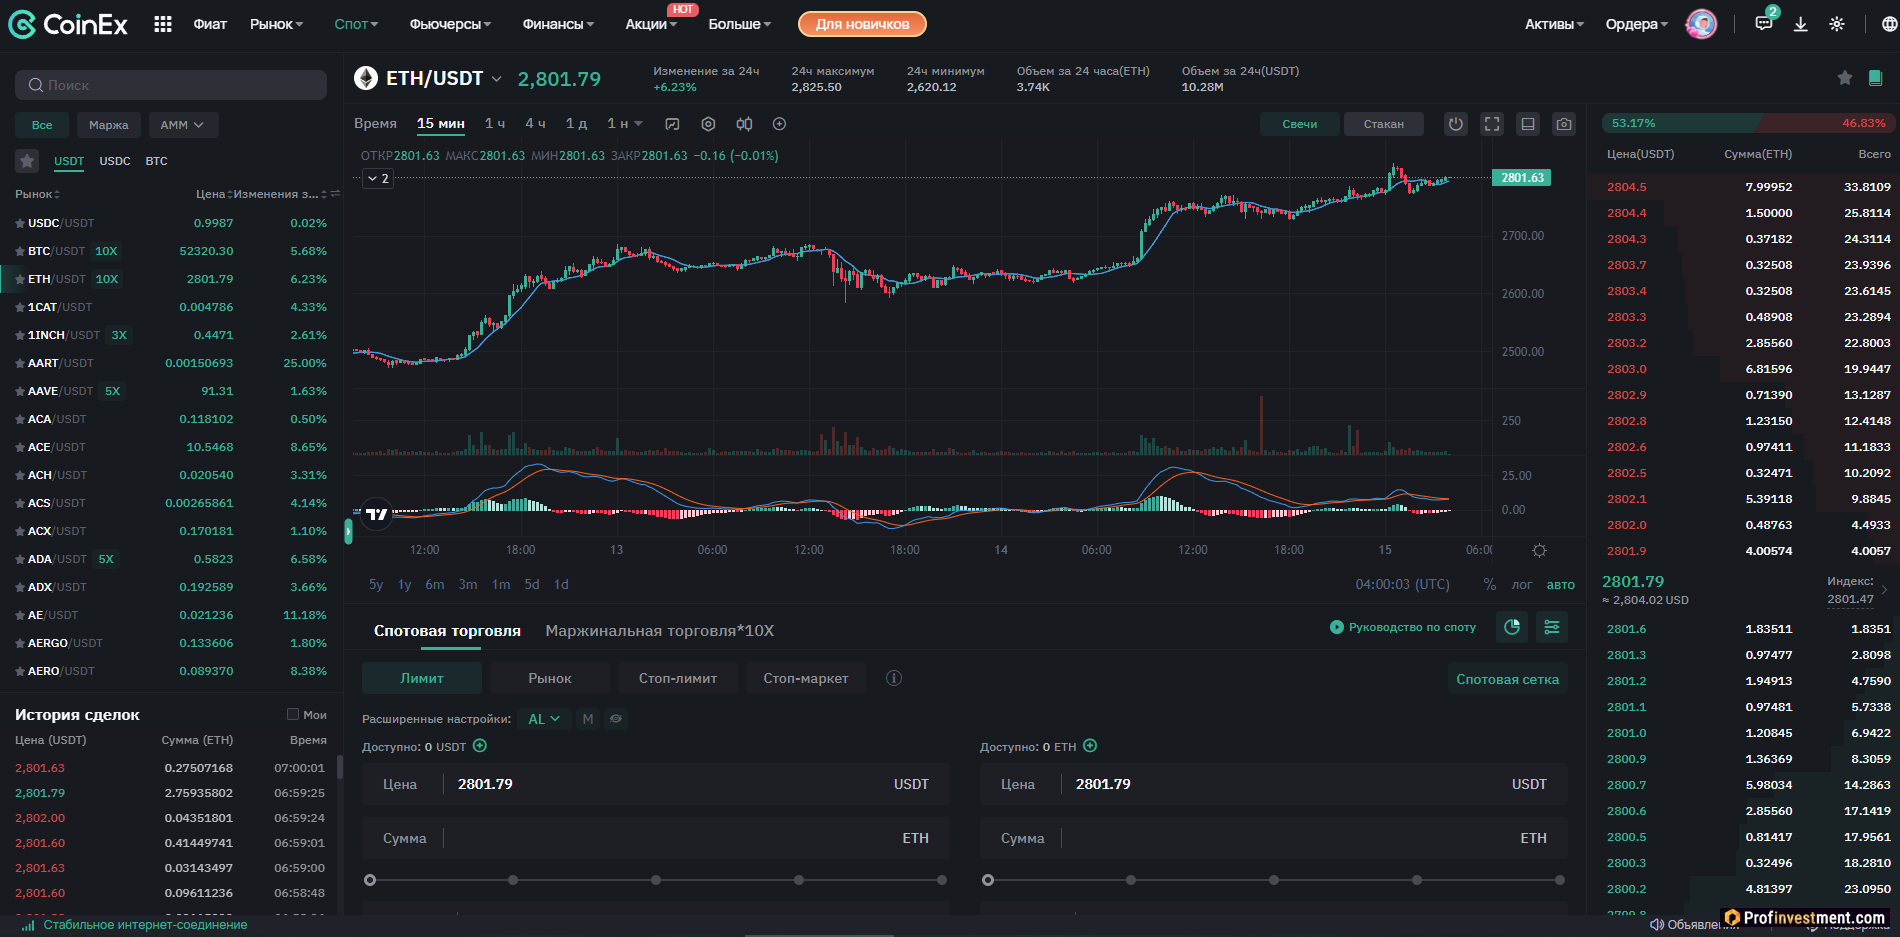The image size is (1900, 937).
Task: Toggle the M advanced setting
Action: (x=588, y=719)
